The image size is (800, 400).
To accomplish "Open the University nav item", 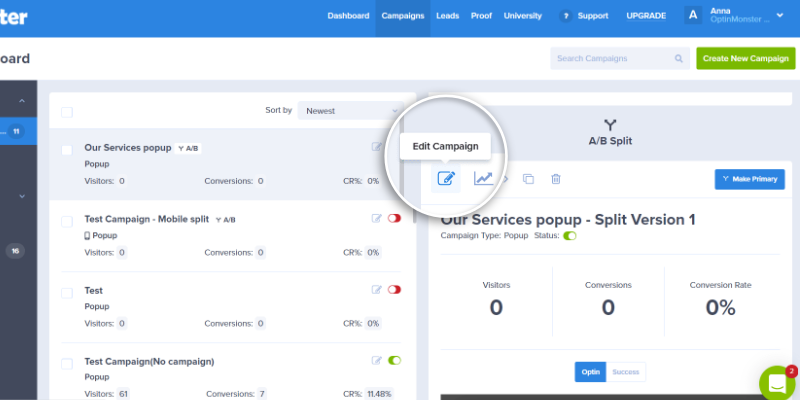I will pos(523,16).
